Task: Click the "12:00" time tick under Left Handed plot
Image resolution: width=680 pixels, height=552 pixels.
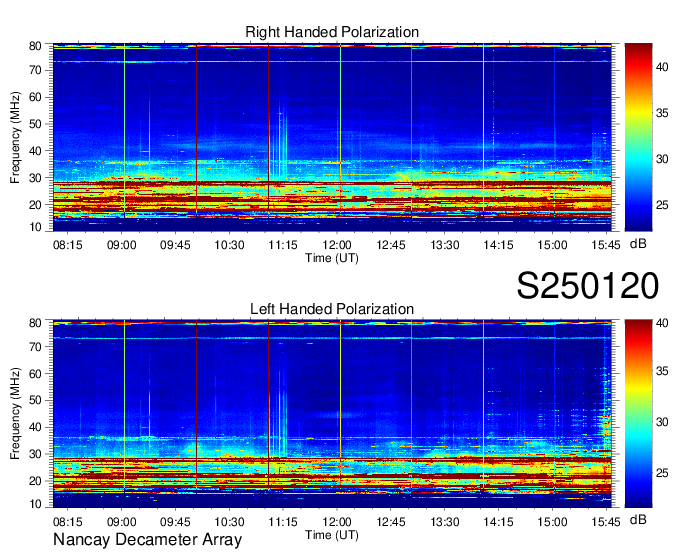Action: 337,522
